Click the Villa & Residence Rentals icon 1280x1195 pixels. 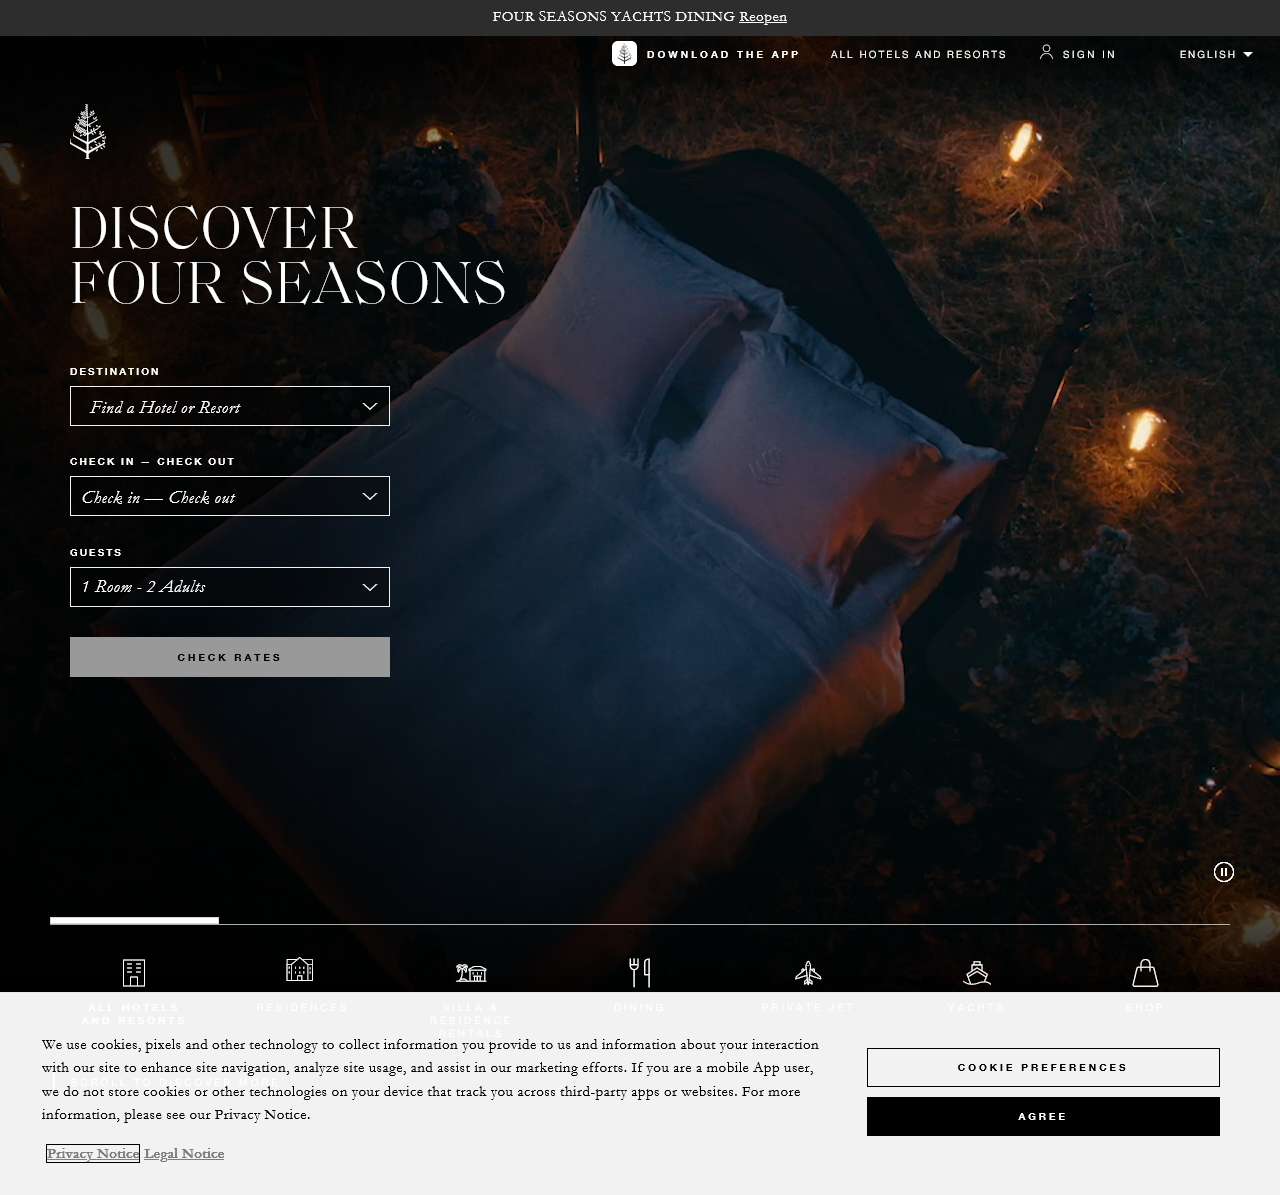470,970
